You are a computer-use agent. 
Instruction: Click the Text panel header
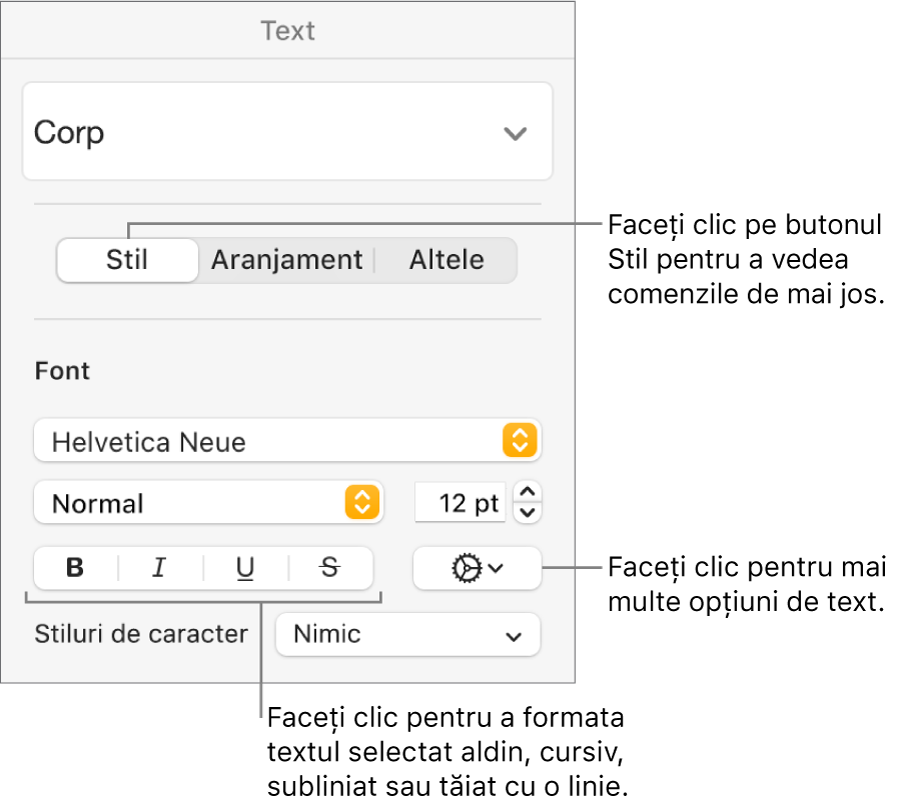pyautogui.click(x=288, y=30)
